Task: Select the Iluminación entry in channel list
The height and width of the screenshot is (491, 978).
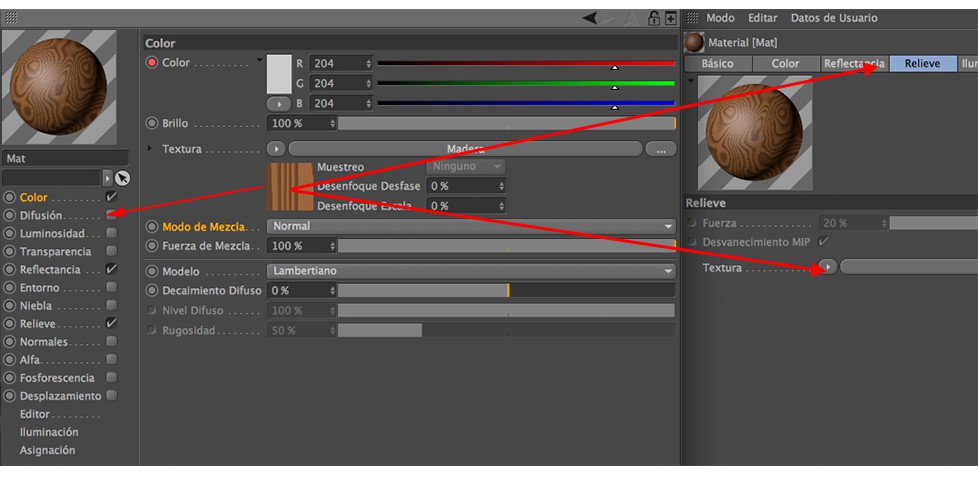Action: pos(49,432)
